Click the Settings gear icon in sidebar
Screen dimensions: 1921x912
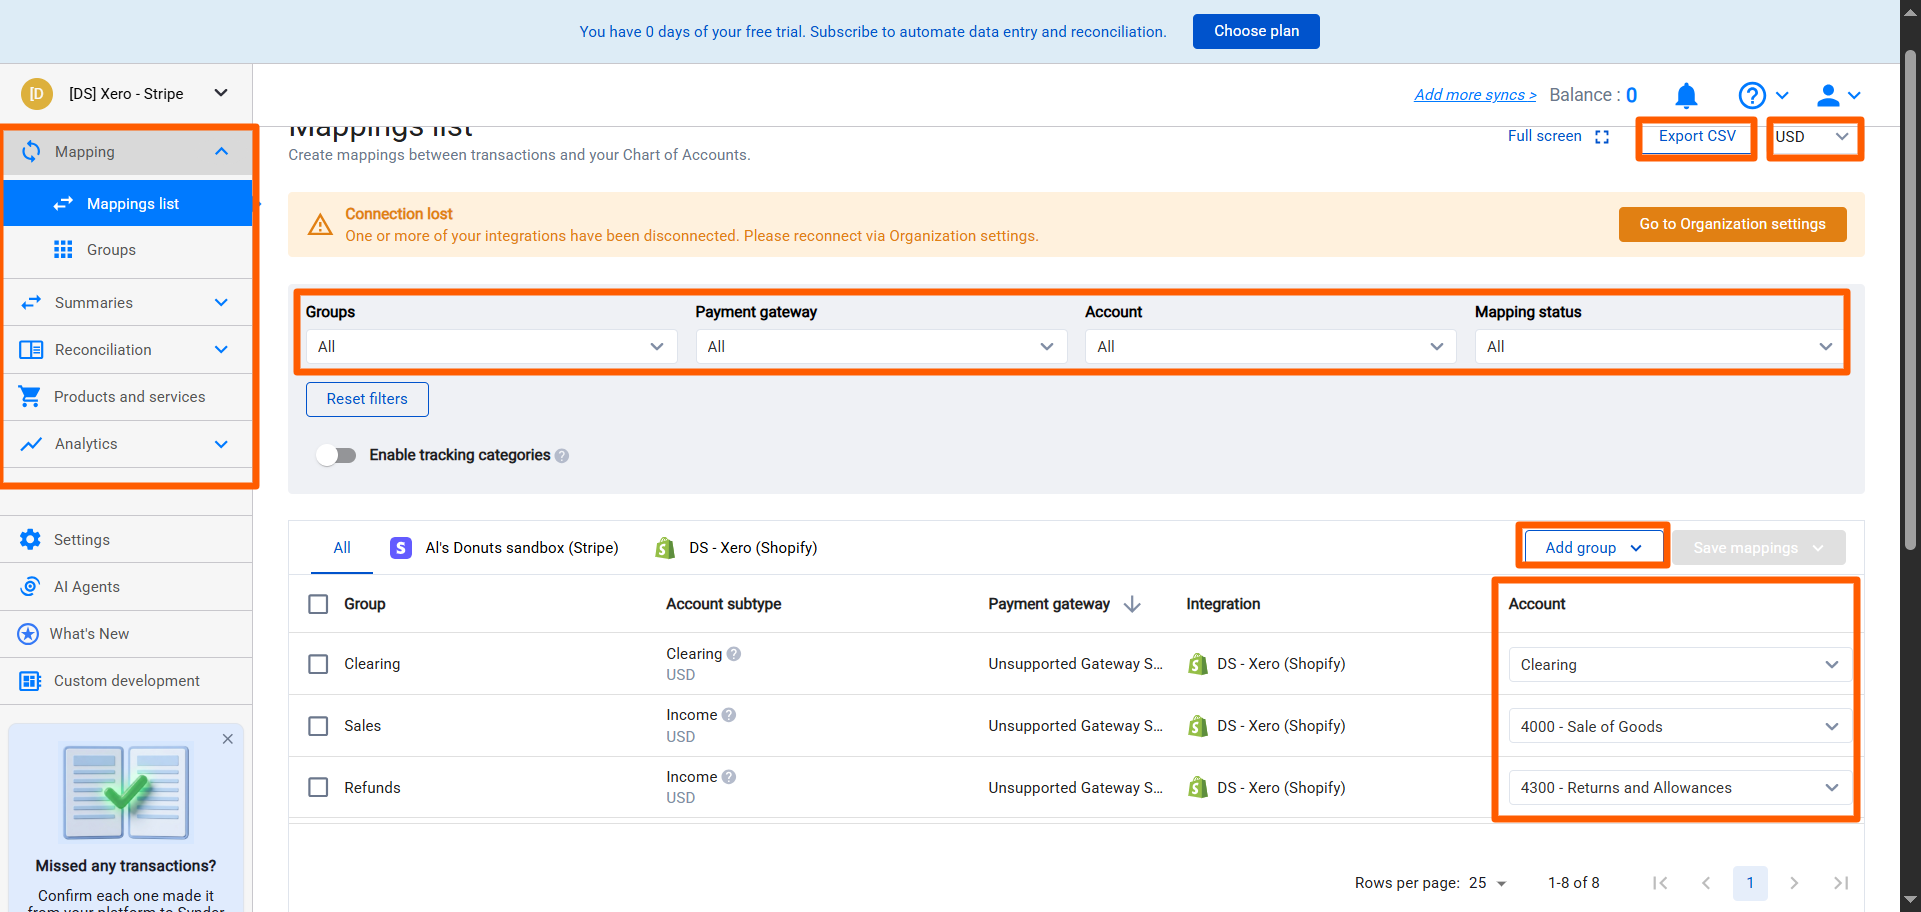(31, 539)
